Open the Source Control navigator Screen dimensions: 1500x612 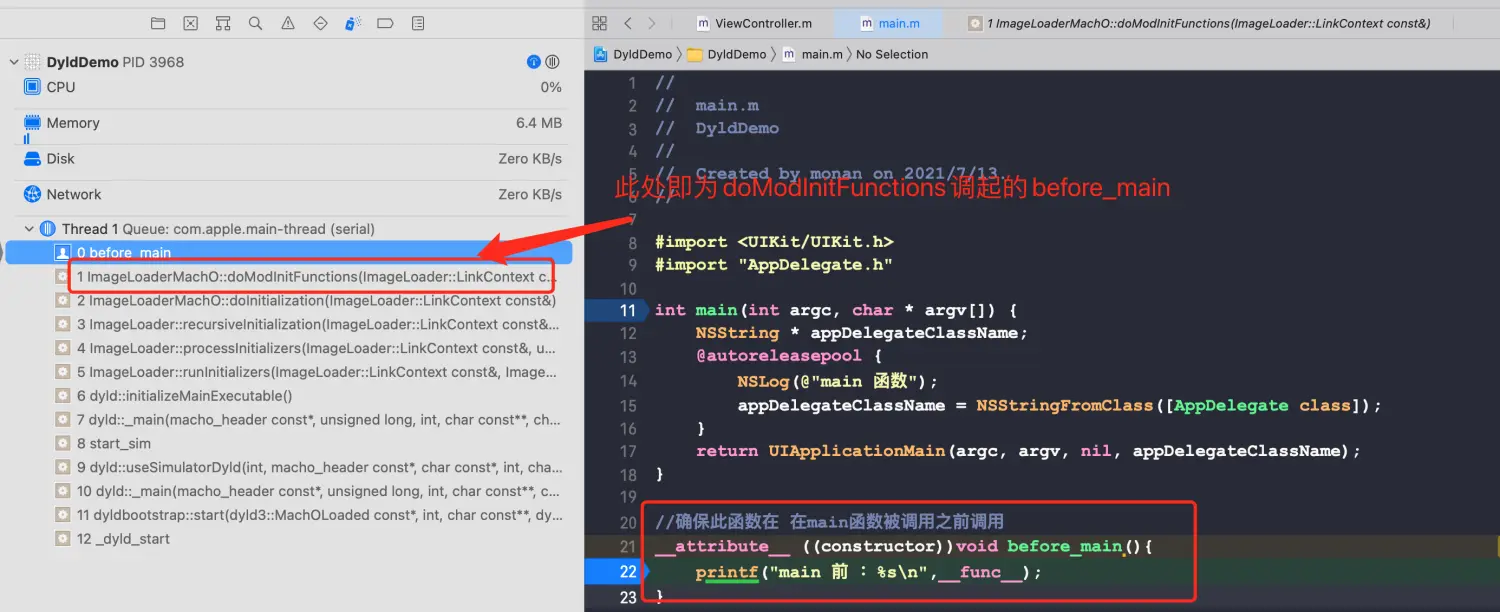click(x=190, y=23)
